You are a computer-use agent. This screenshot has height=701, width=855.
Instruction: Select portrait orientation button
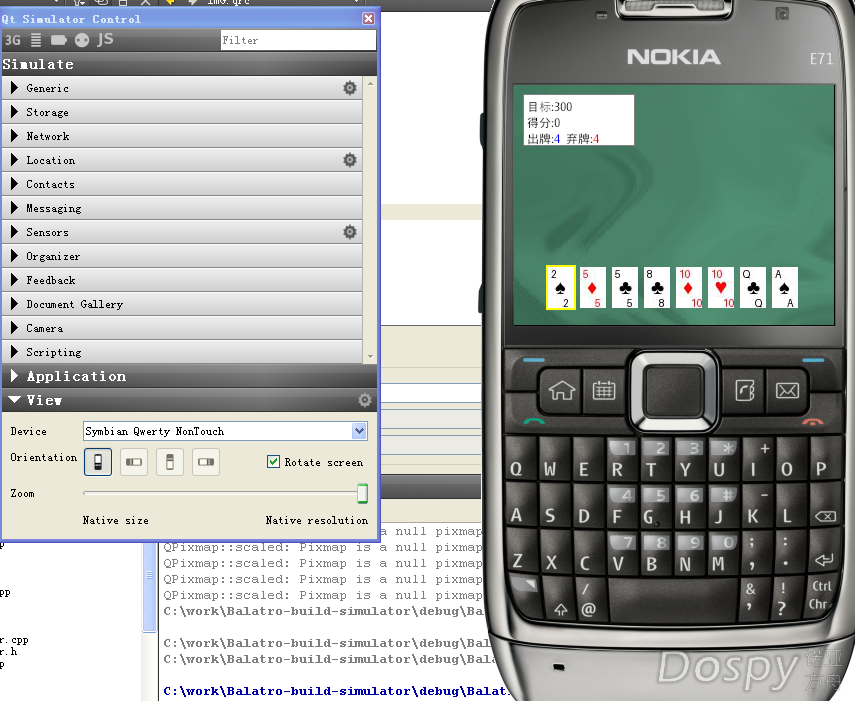coord(98,462)
